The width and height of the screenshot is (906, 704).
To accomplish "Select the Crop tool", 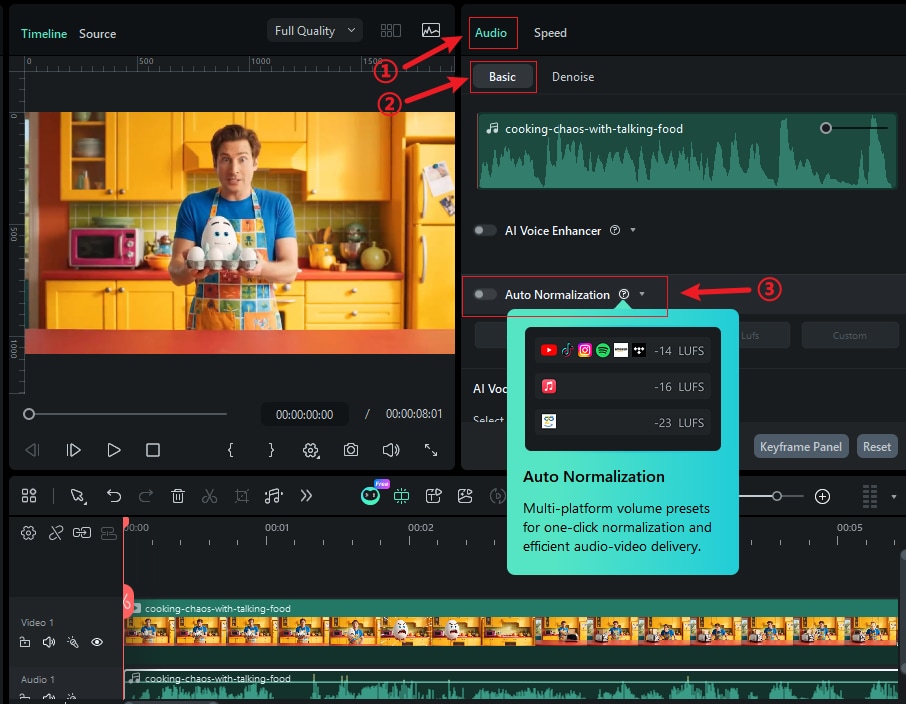I will [x=242, y=496].
